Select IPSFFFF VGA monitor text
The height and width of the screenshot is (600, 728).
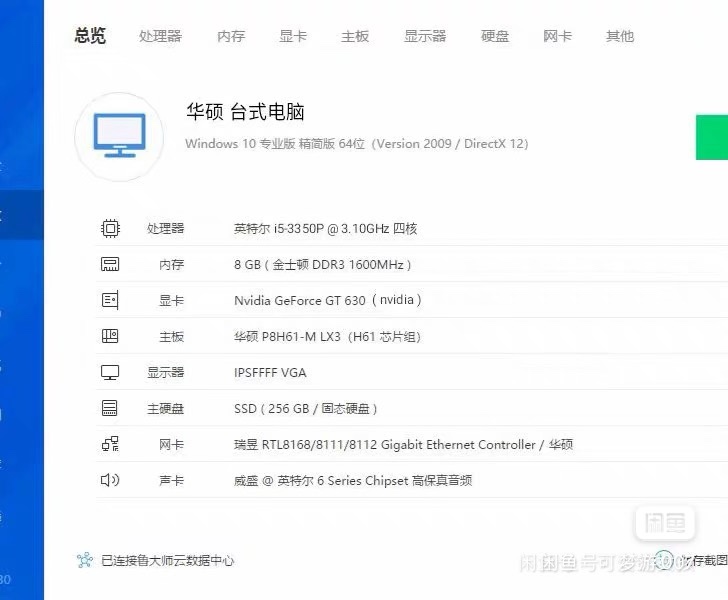pyautogui.click(x=270, y=372)
